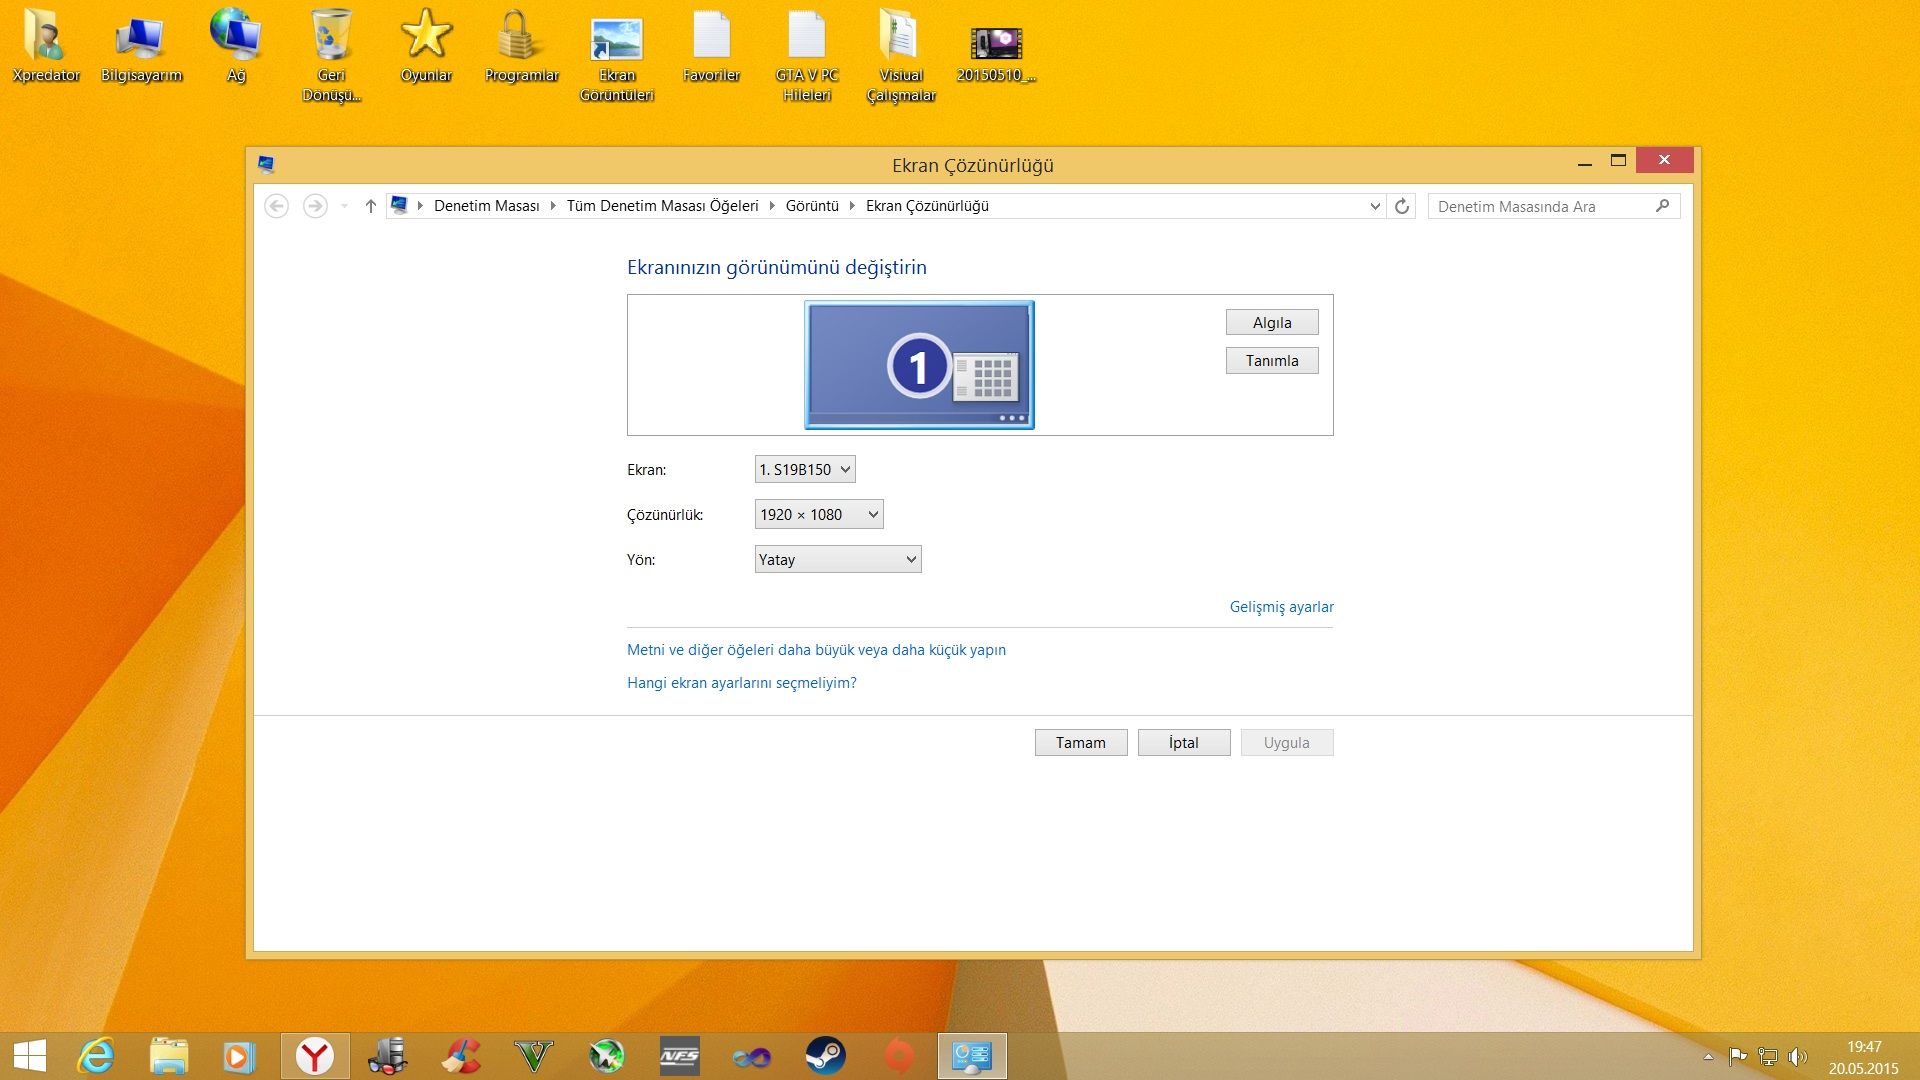Image resolution: width=1920 pixels, height=1080 pixels.
Task: Click Görüntü in the breadcrumb path
Action: [x=812, y=206]
